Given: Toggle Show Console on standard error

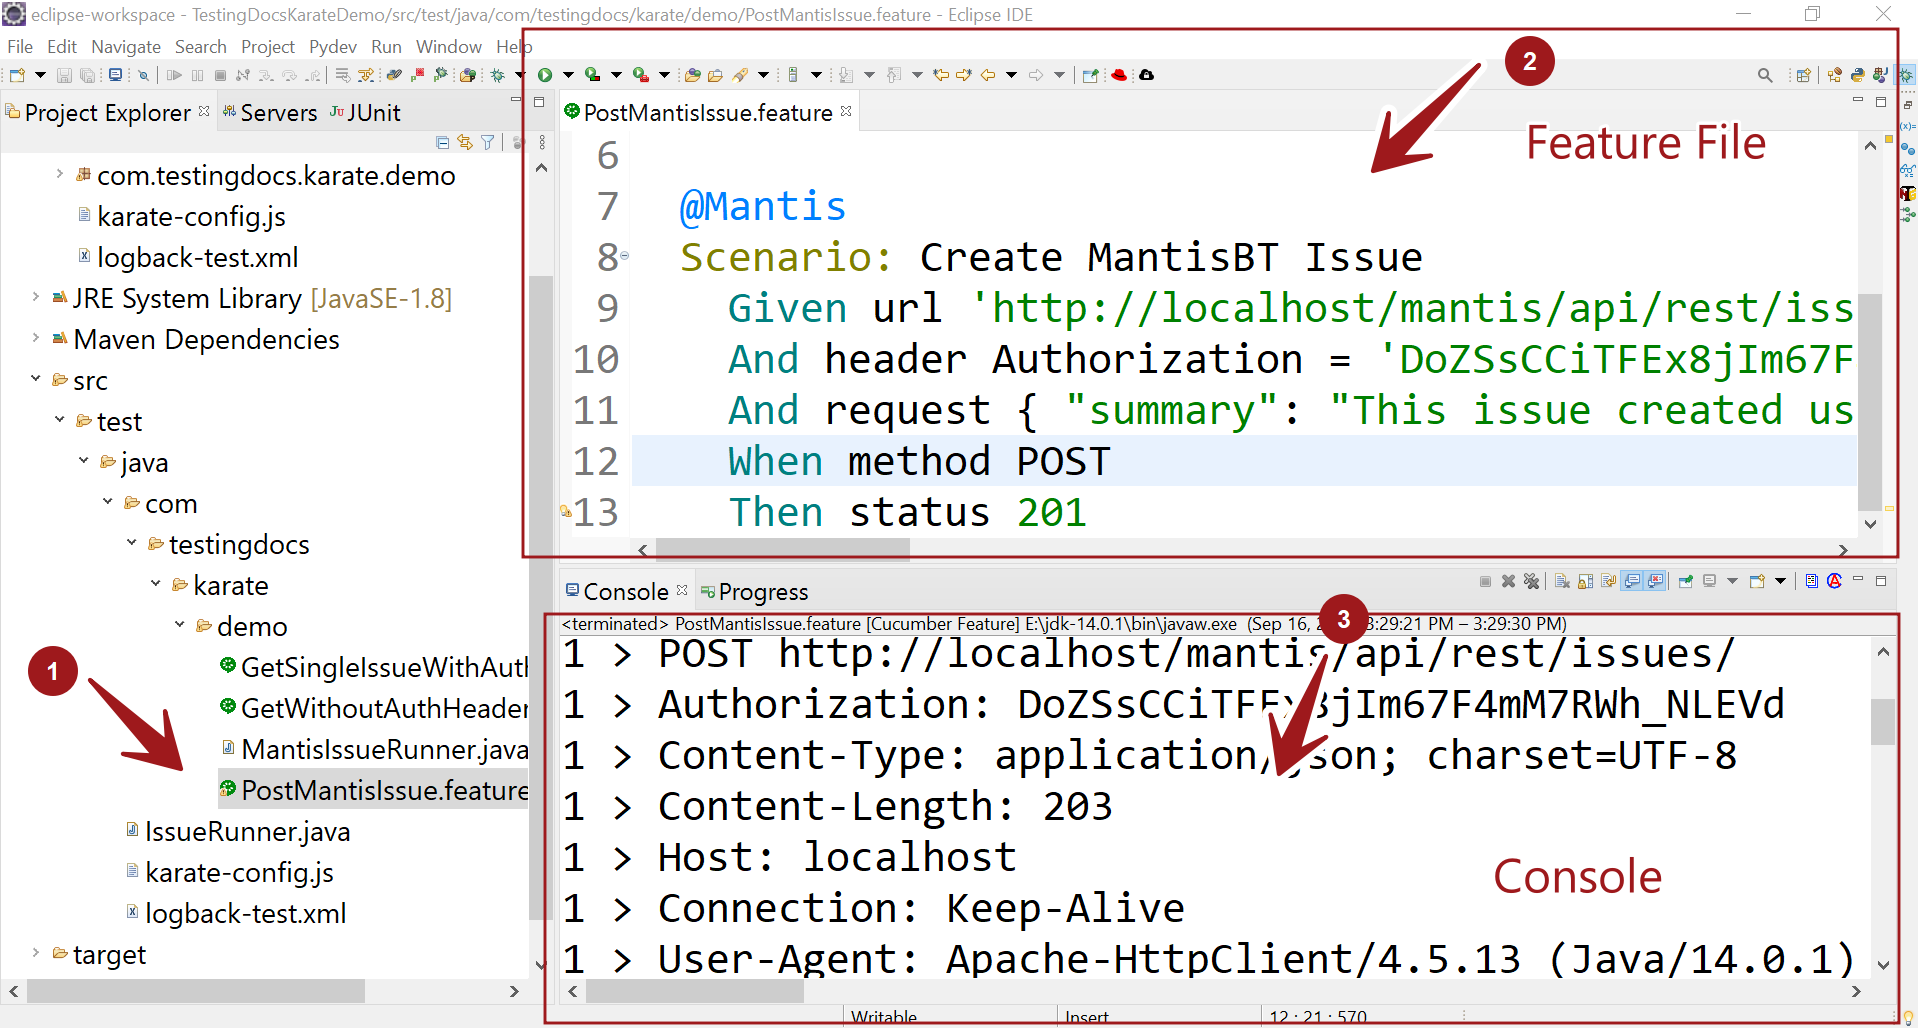Looking at the screenshot, I should pyautogui.click(x=1656, y=581).
